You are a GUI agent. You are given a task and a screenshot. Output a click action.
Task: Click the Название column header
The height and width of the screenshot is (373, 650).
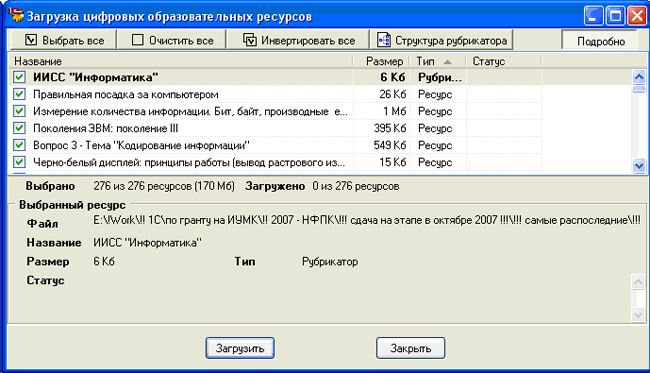pyautogui.click(x=181, y=61)
